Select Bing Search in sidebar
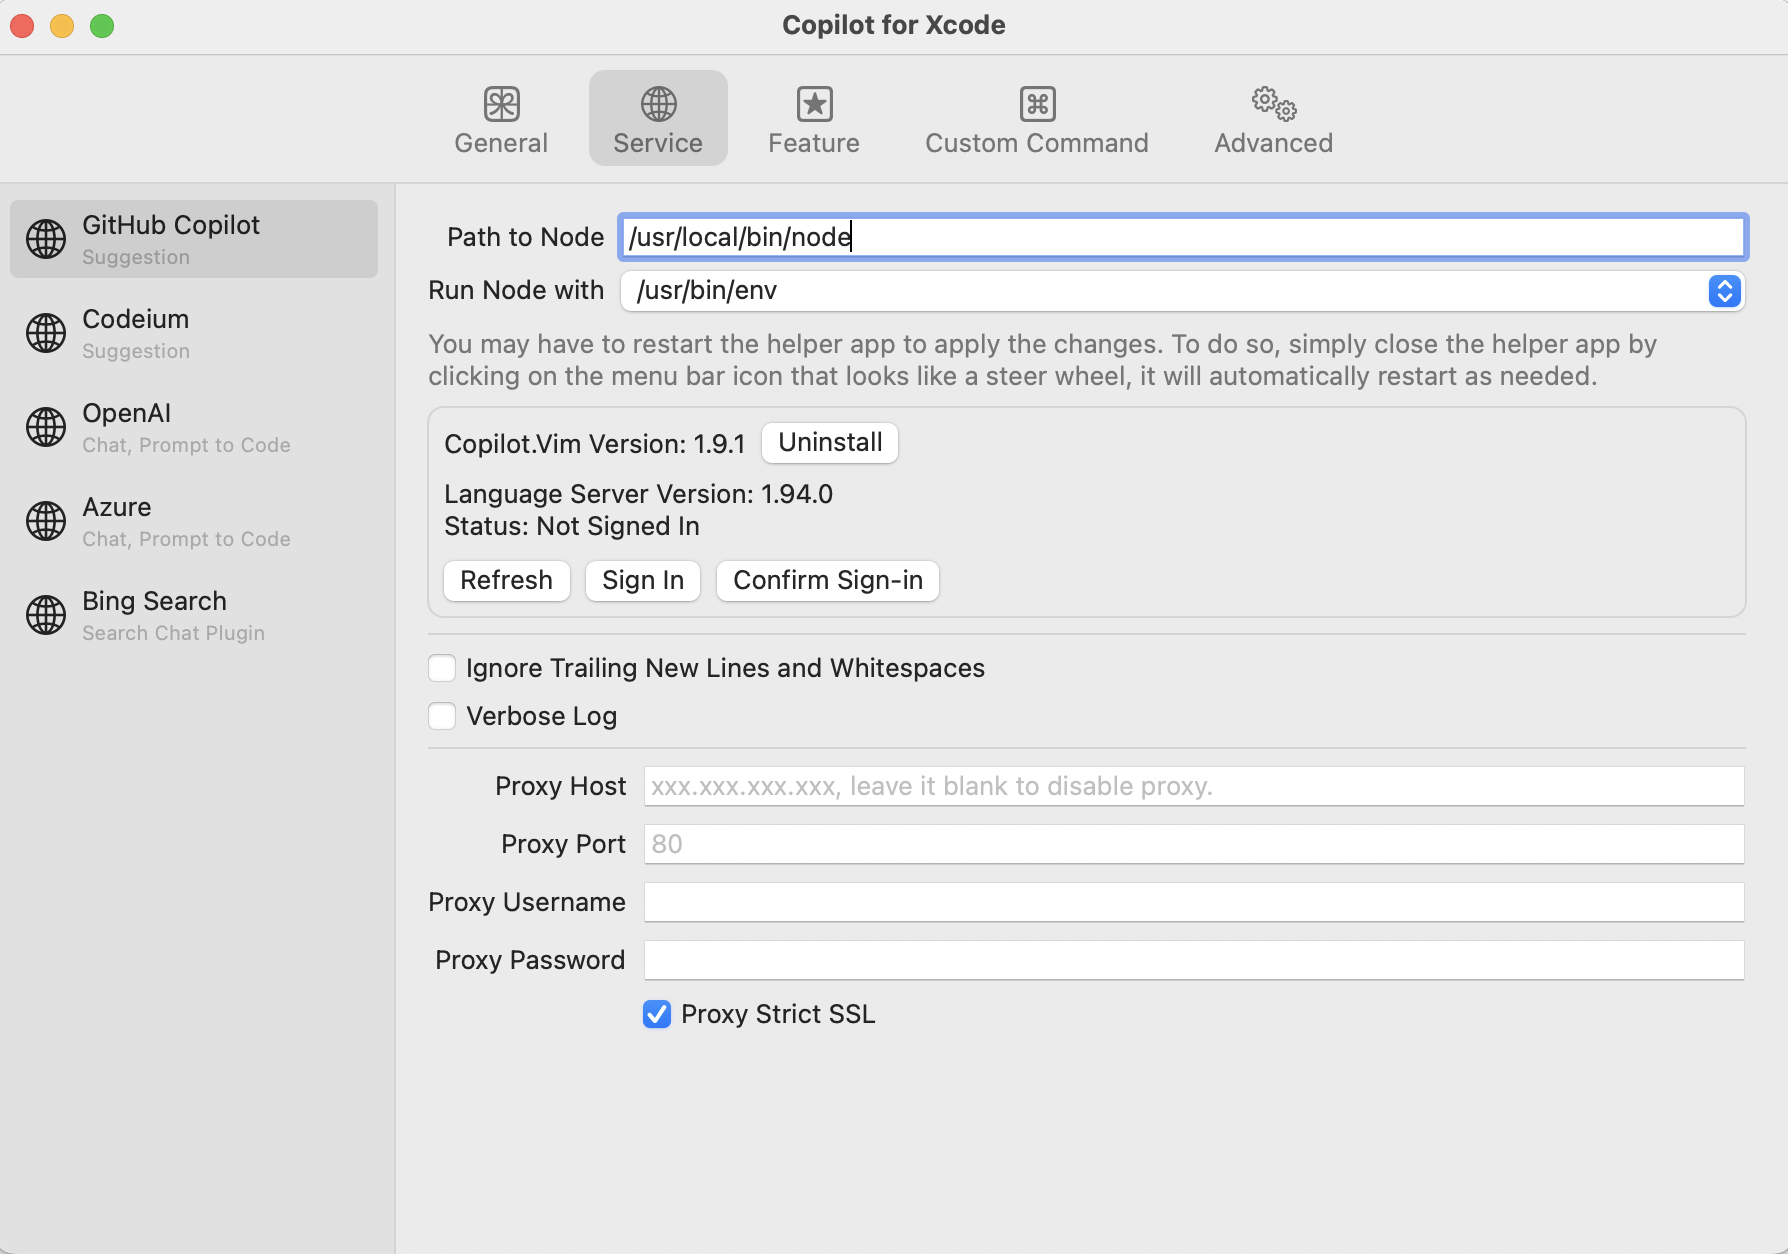 point(194,615)
